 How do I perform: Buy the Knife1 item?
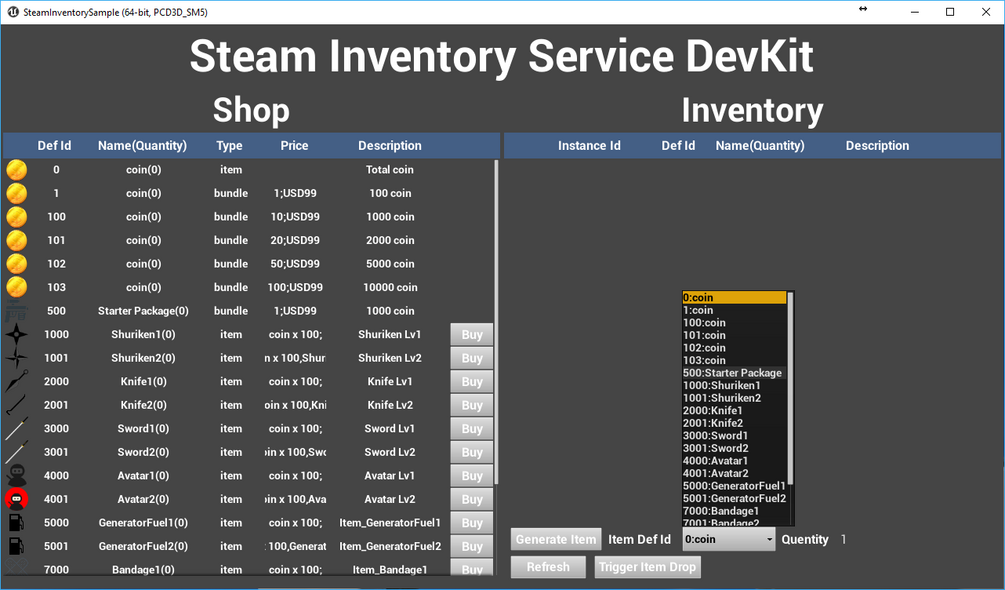(x=472, y=382)
